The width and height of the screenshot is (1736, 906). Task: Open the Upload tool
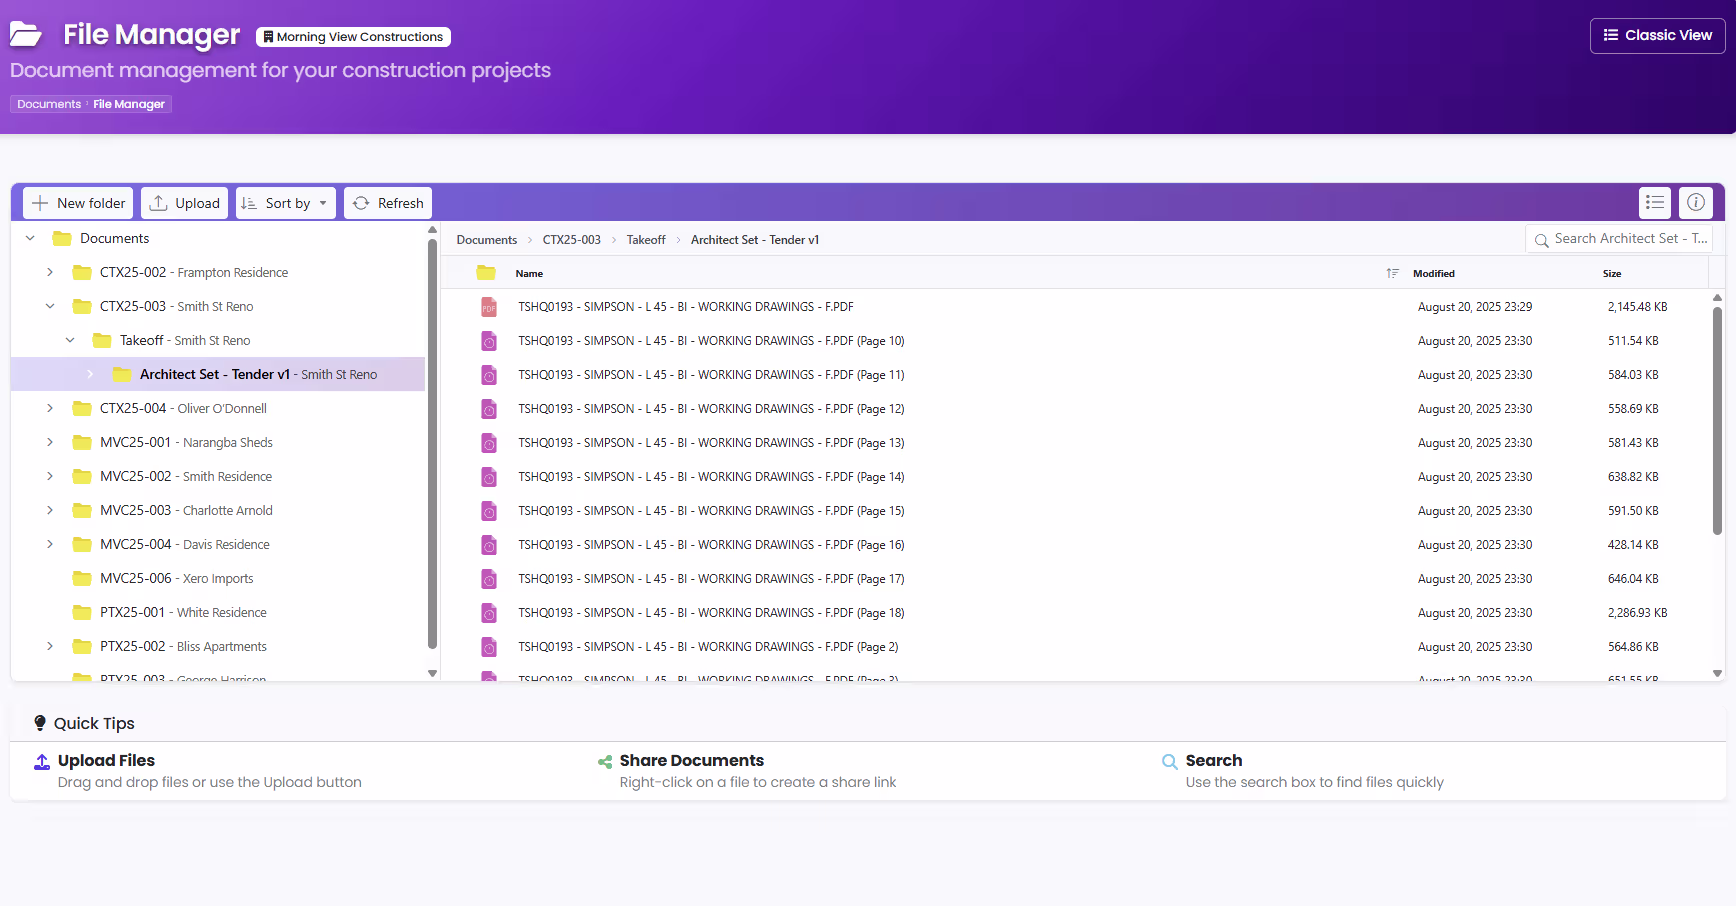tap(184, 203)
